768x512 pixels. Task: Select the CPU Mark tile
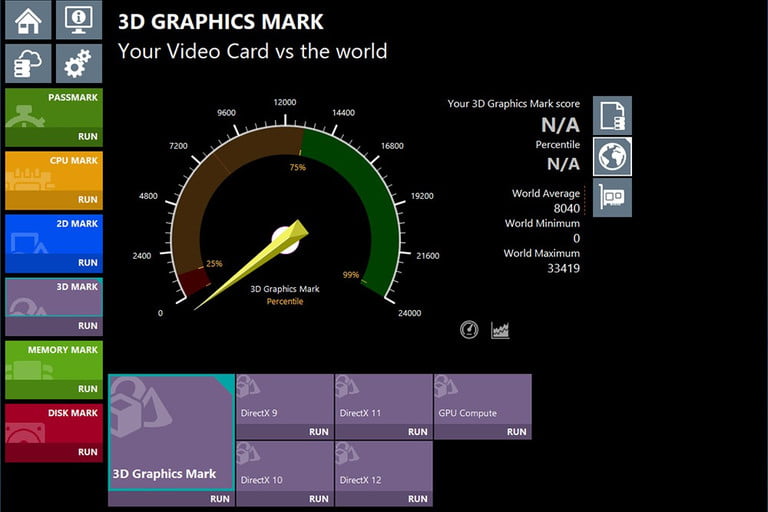pos(54,171)
